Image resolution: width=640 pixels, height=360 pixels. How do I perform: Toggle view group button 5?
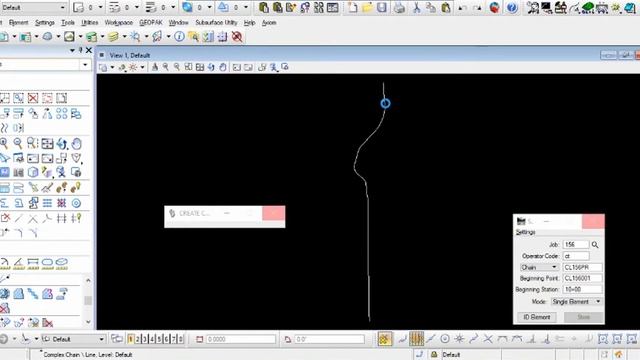pos(159,339)
